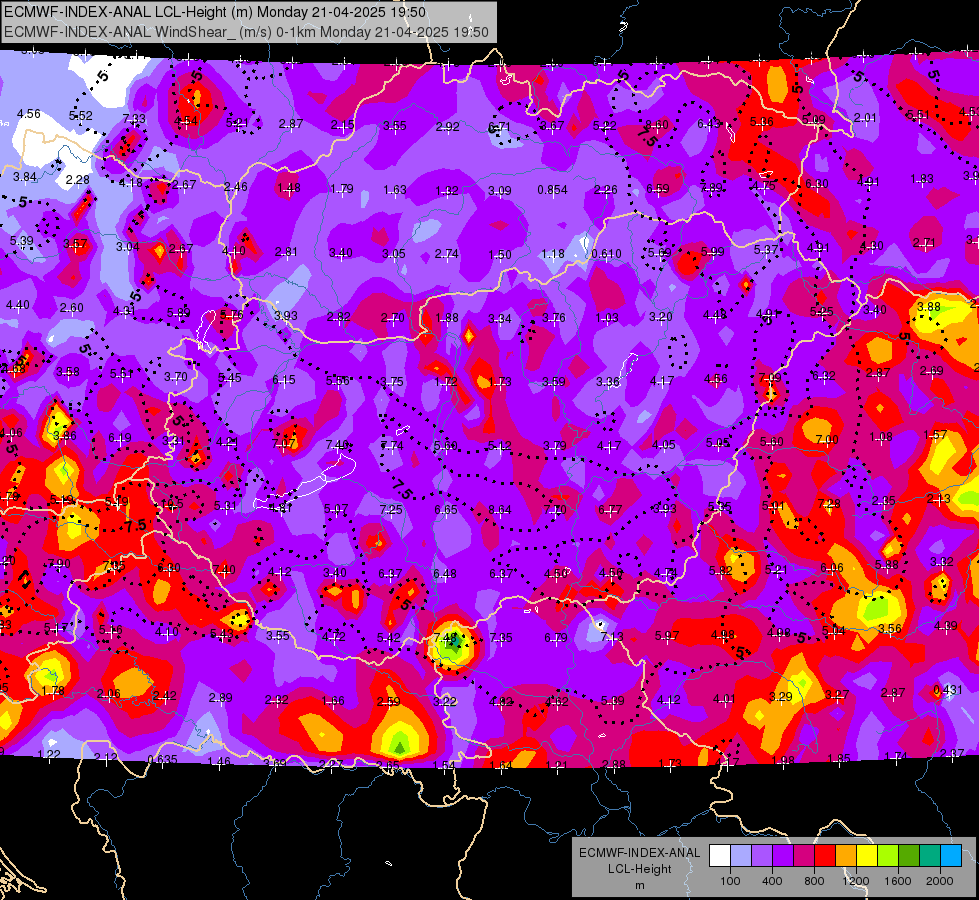
Task: Click the wind shear value 7.48
Action: click(445, 637)
